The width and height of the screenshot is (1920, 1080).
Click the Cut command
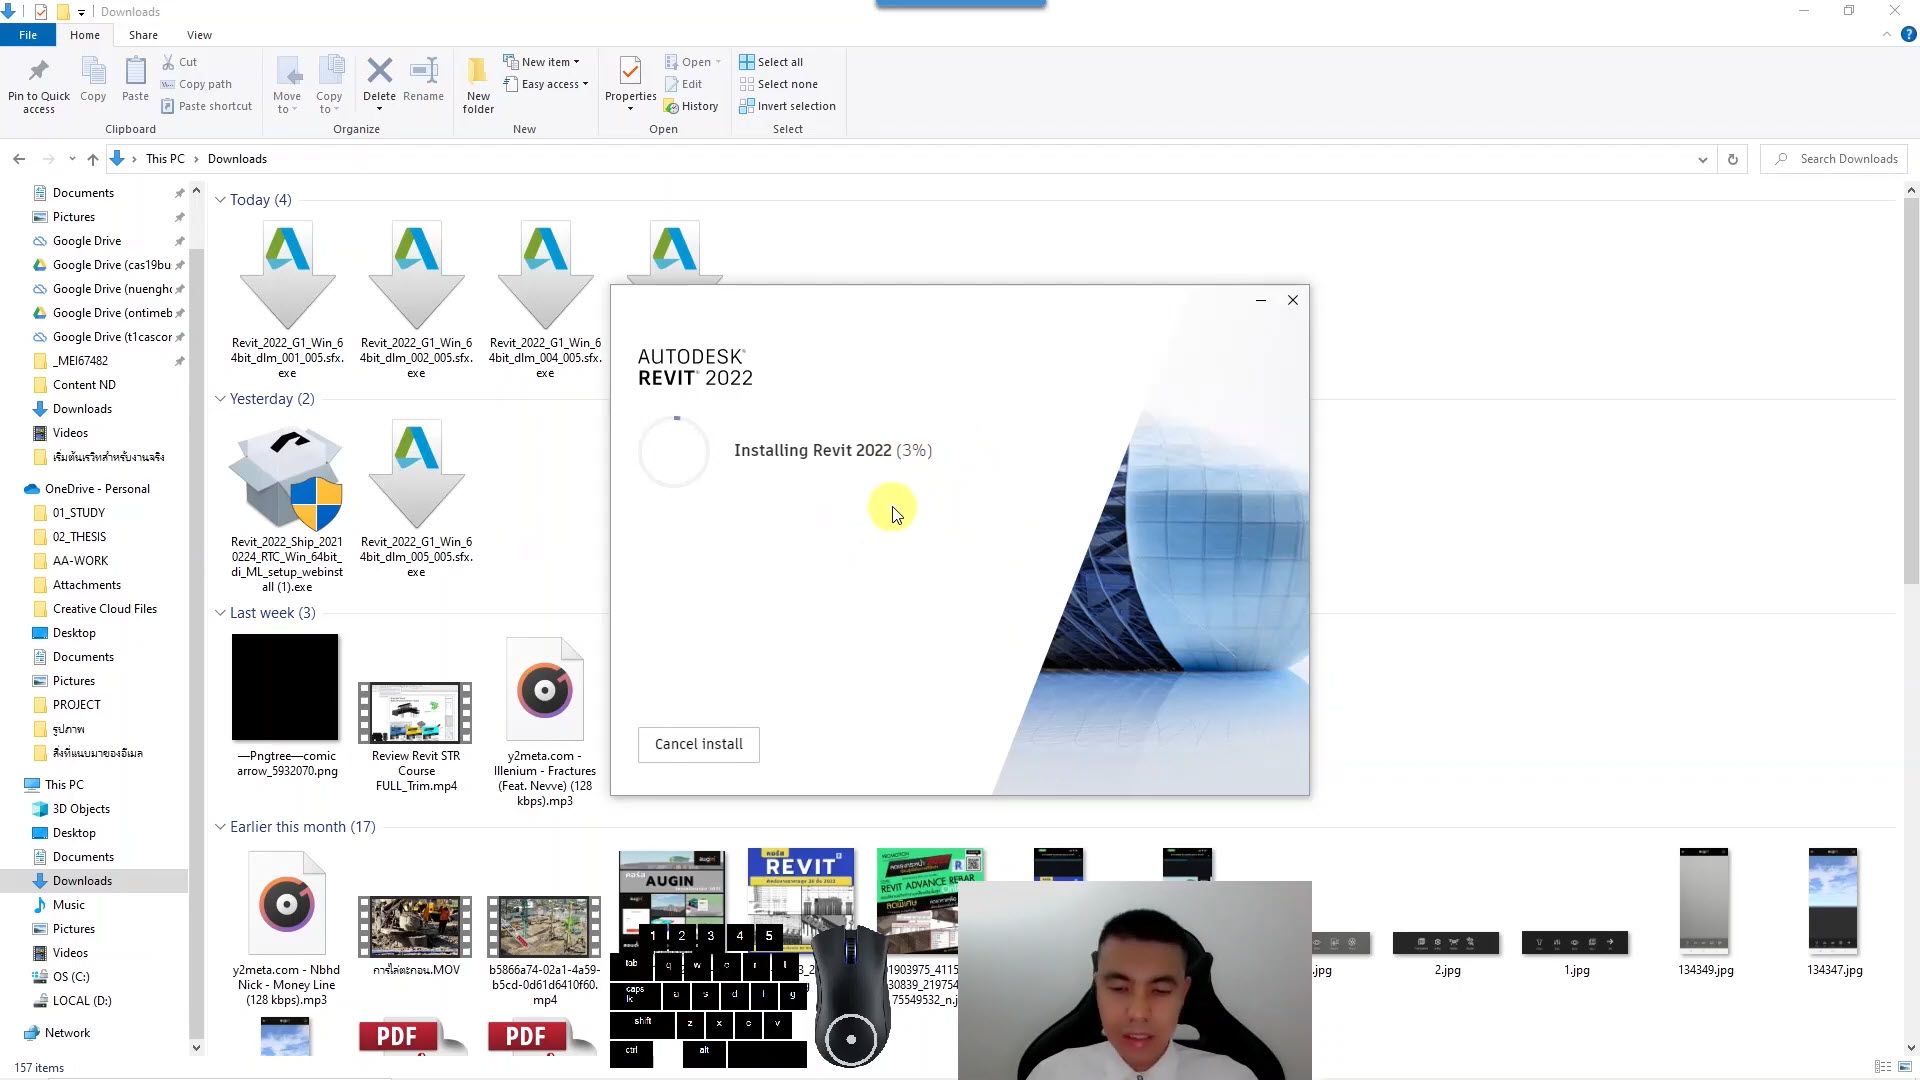(x=180, y=62)
